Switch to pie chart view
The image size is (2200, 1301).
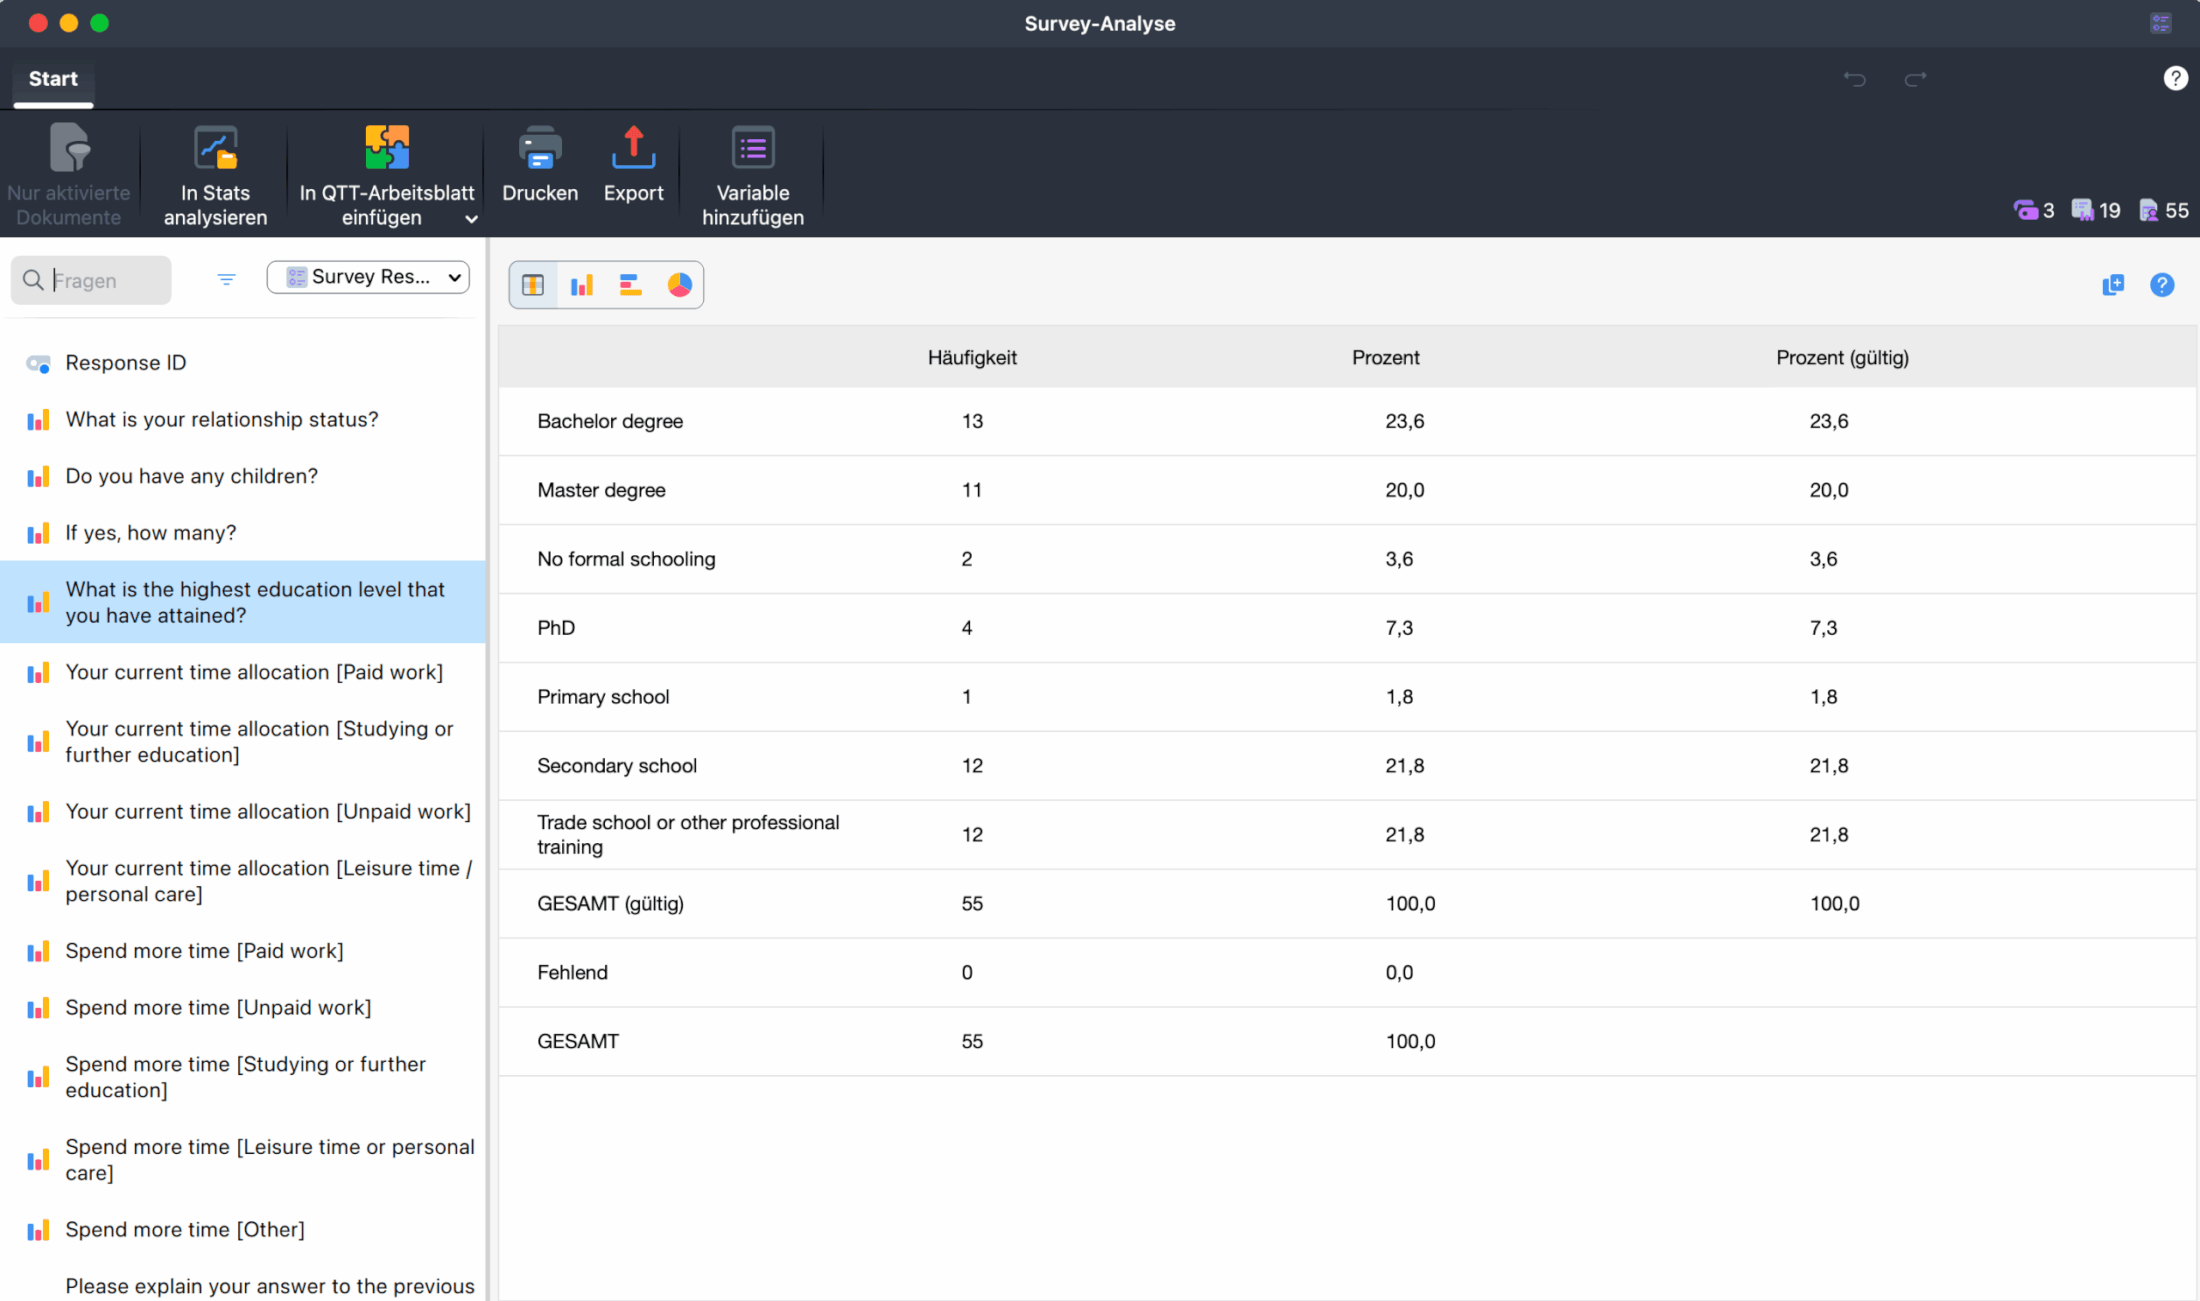click(679, 285)
